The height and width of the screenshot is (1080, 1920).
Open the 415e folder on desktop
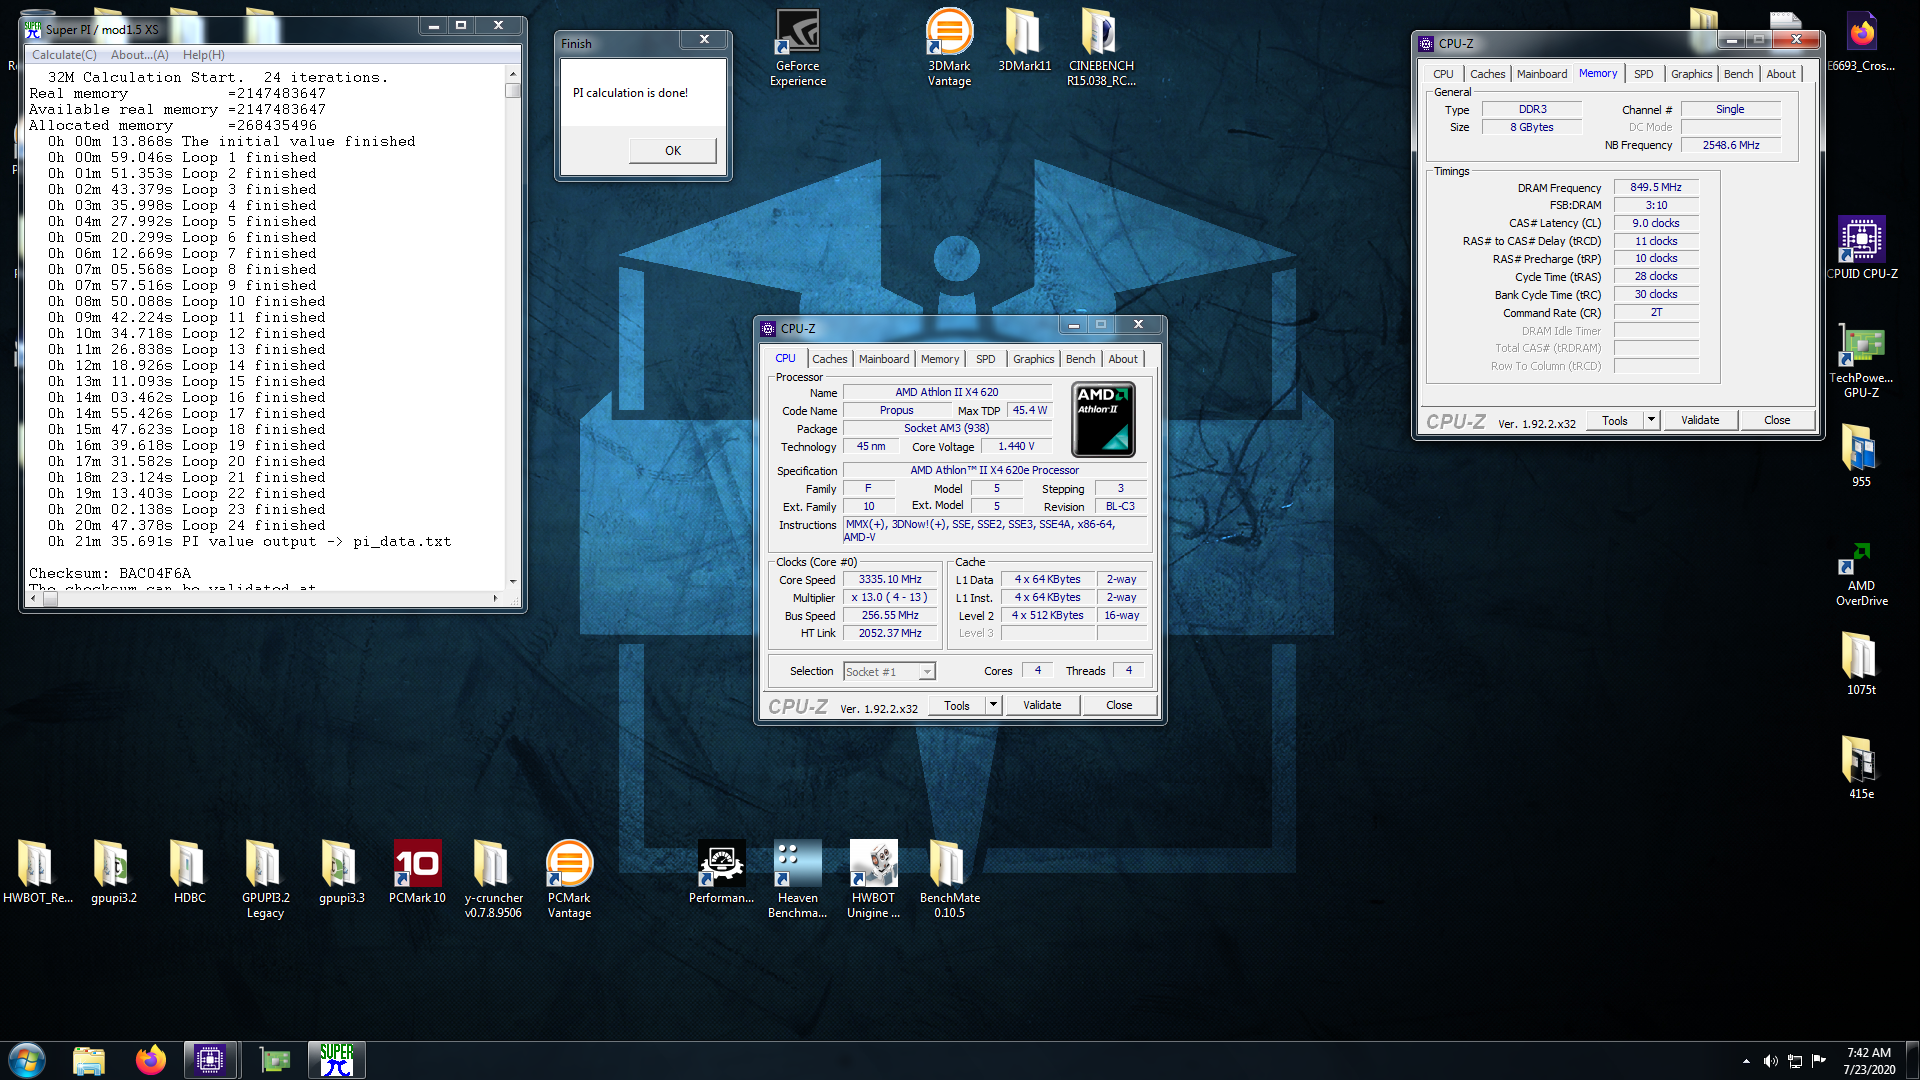1860,767
